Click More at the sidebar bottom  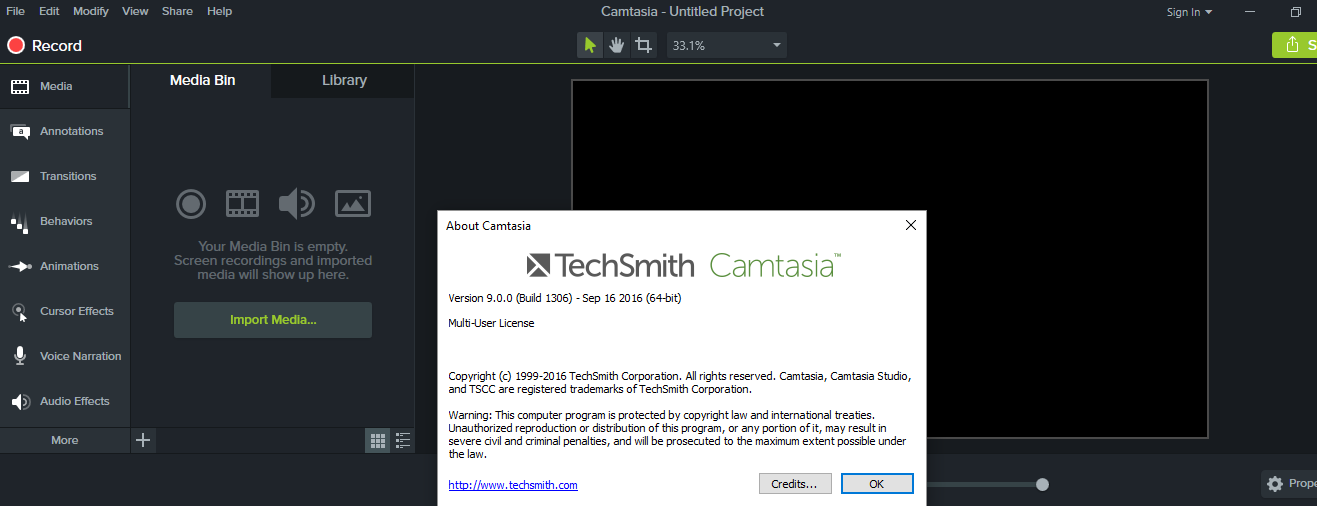click(65, 440)
